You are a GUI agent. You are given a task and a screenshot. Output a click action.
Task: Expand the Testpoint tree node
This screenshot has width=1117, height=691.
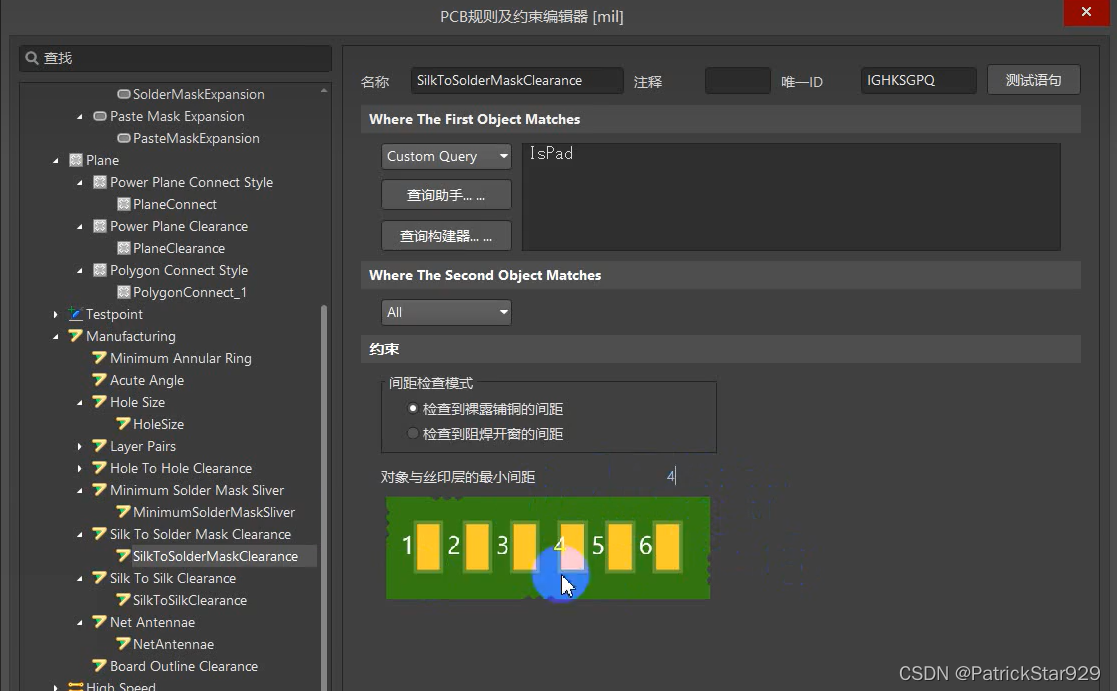[56, 314]
